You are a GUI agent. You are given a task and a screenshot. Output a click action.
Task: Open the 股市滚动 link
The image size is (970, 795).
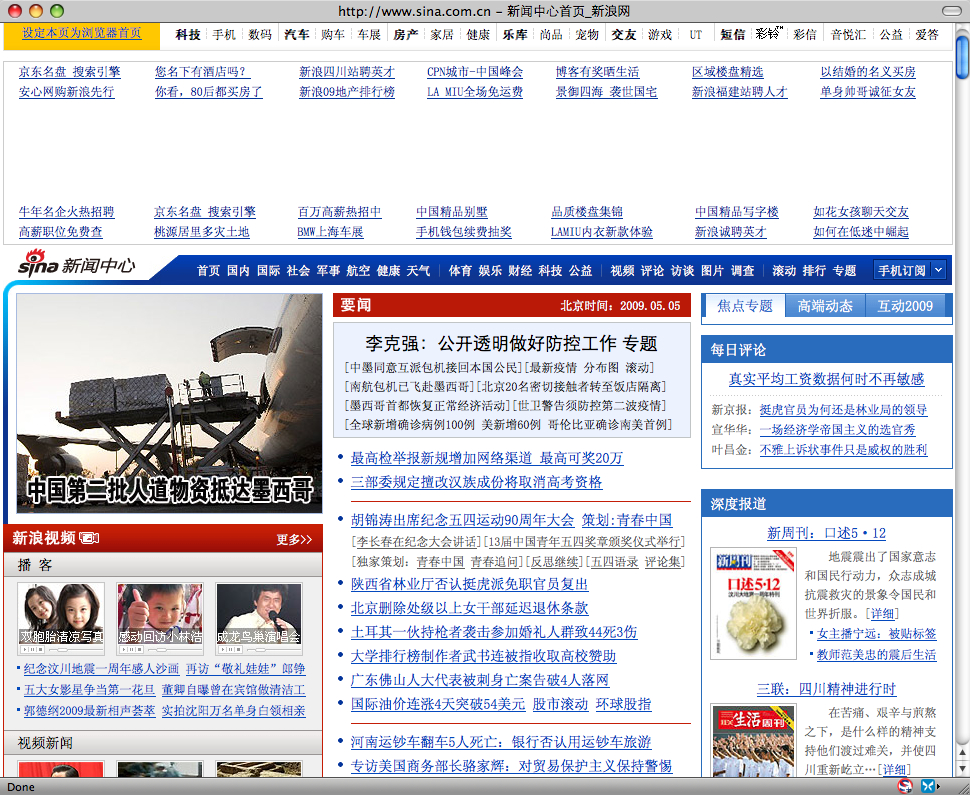tap(560, 703)
